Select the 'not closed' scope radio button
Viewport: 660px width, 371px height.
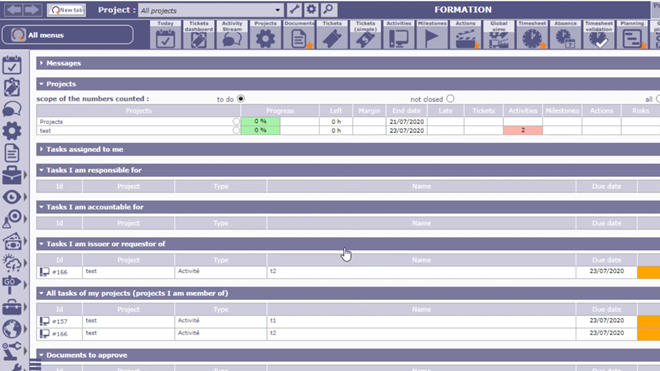(450, 99)
